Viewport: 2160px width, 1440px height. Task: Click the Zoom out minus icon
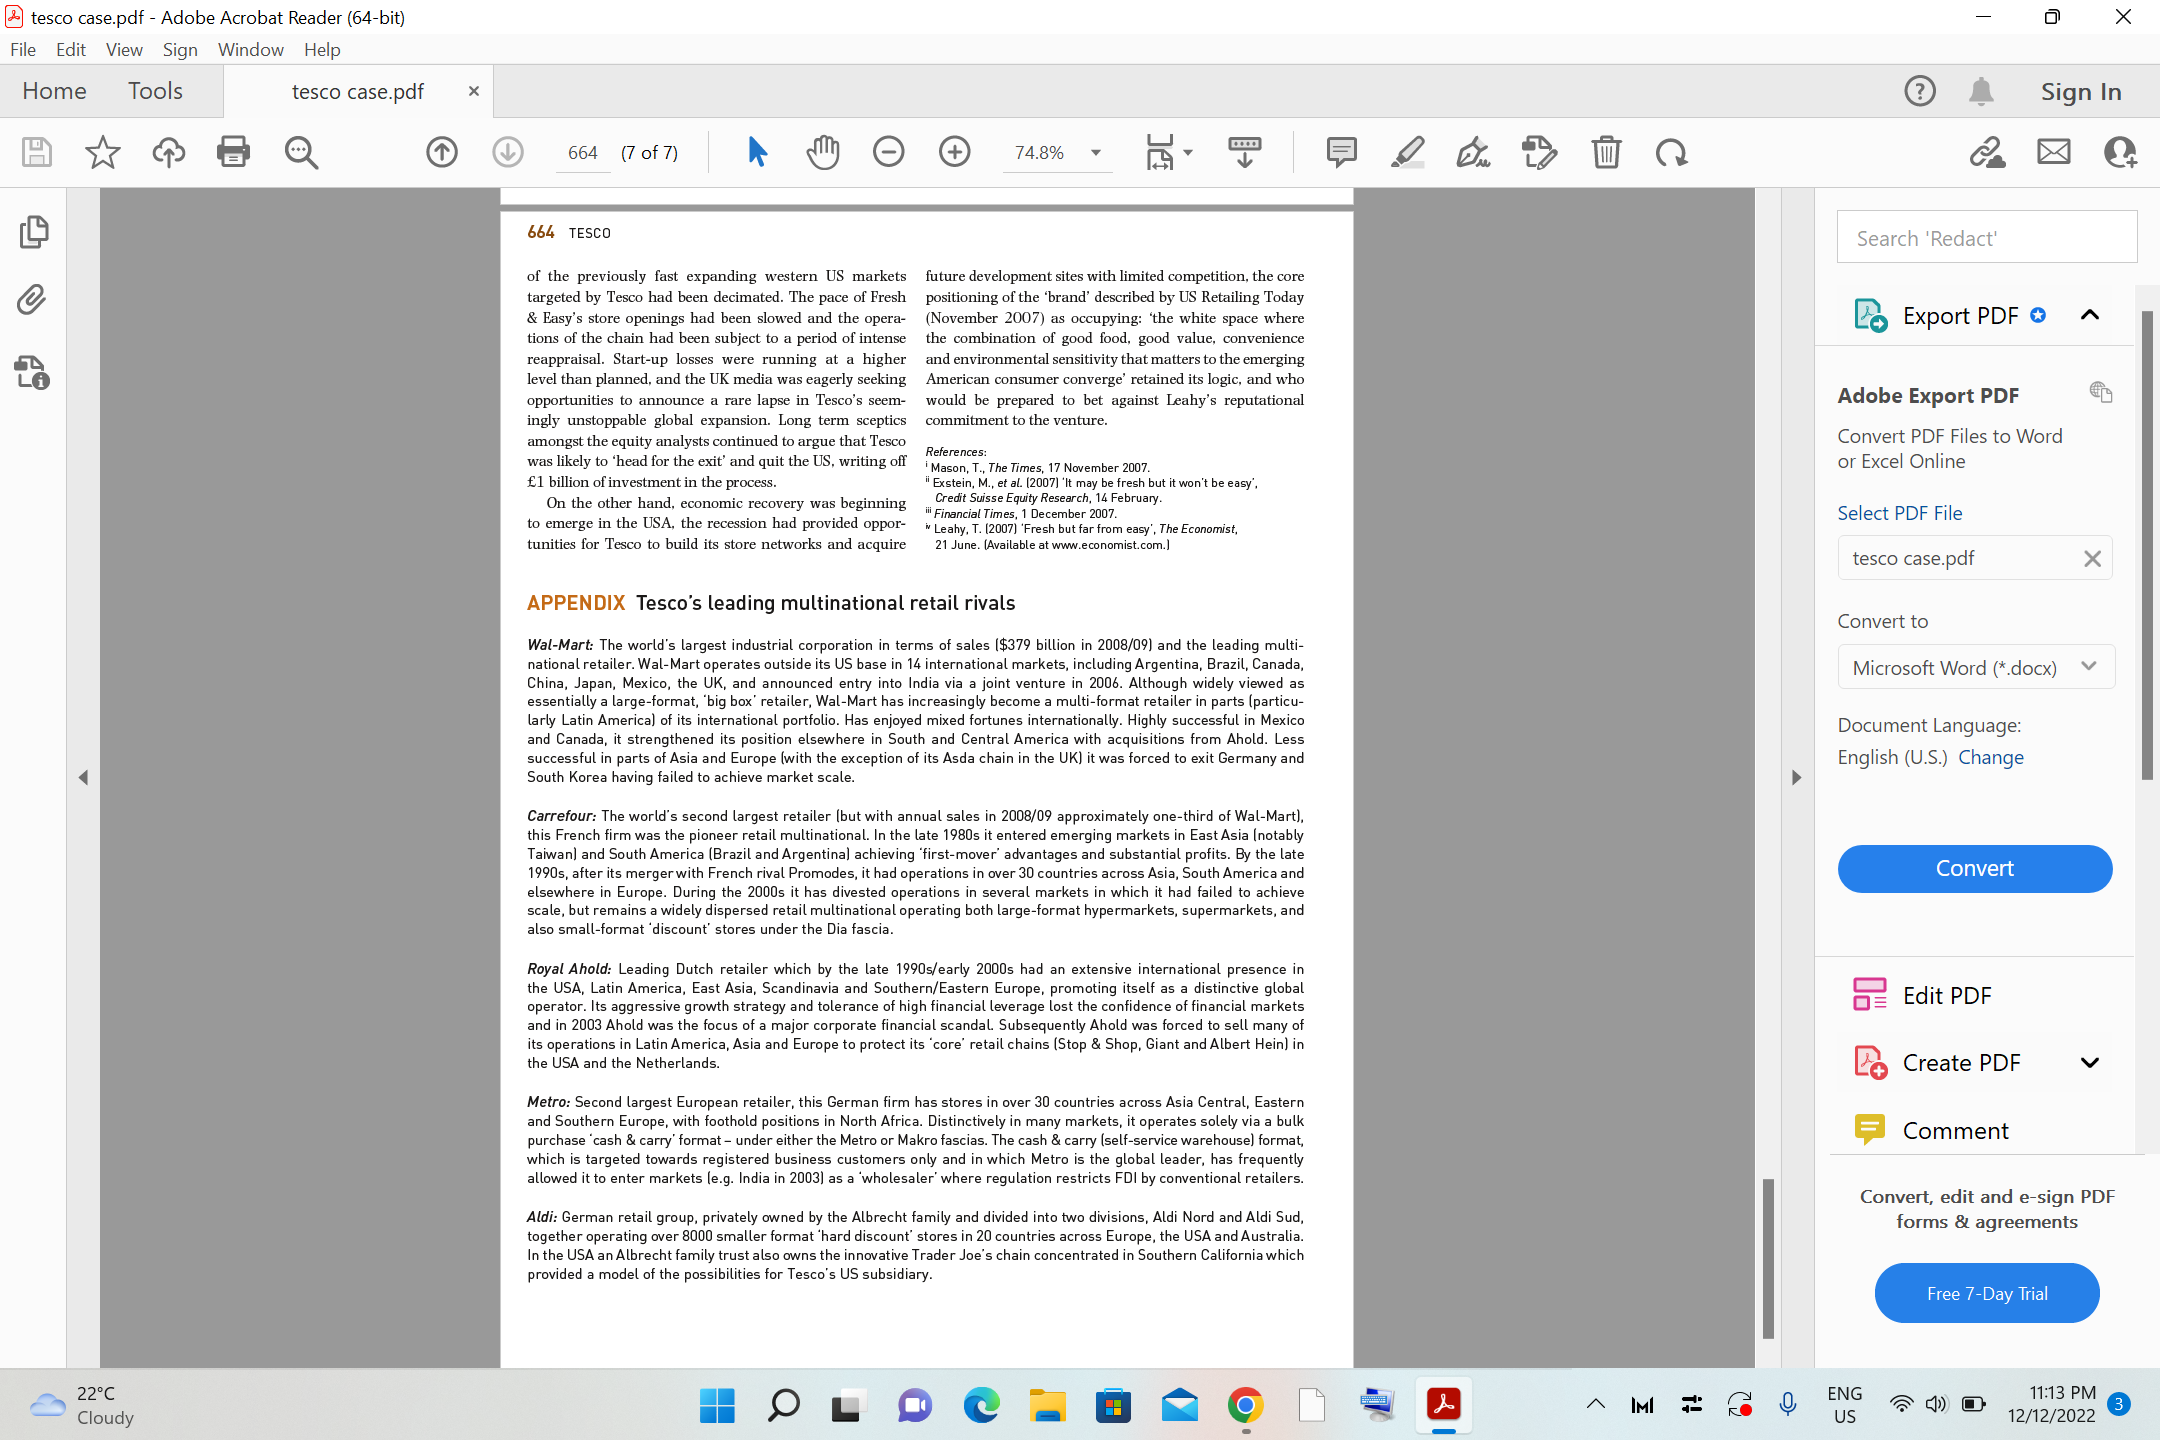pyautogui.click(x=888, y=152)
